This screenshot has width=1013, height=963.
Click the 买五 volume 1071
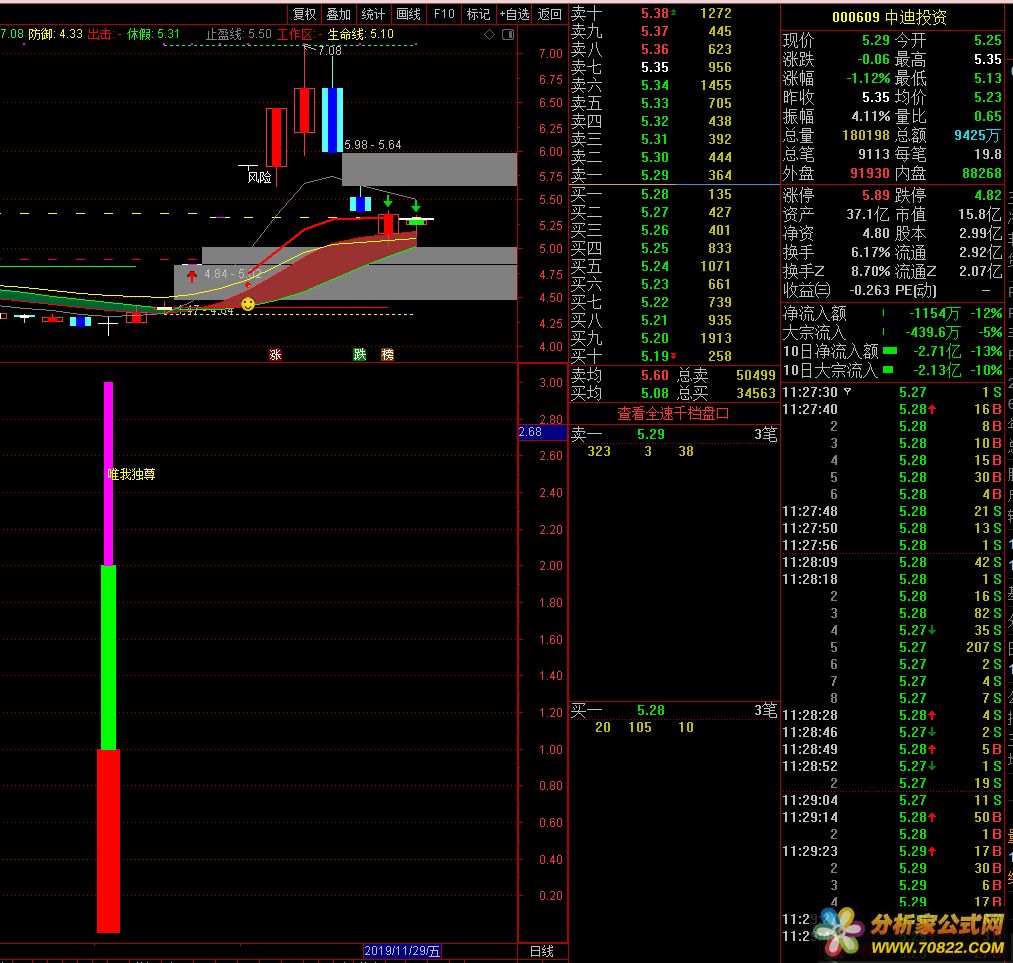pos(716,266)
